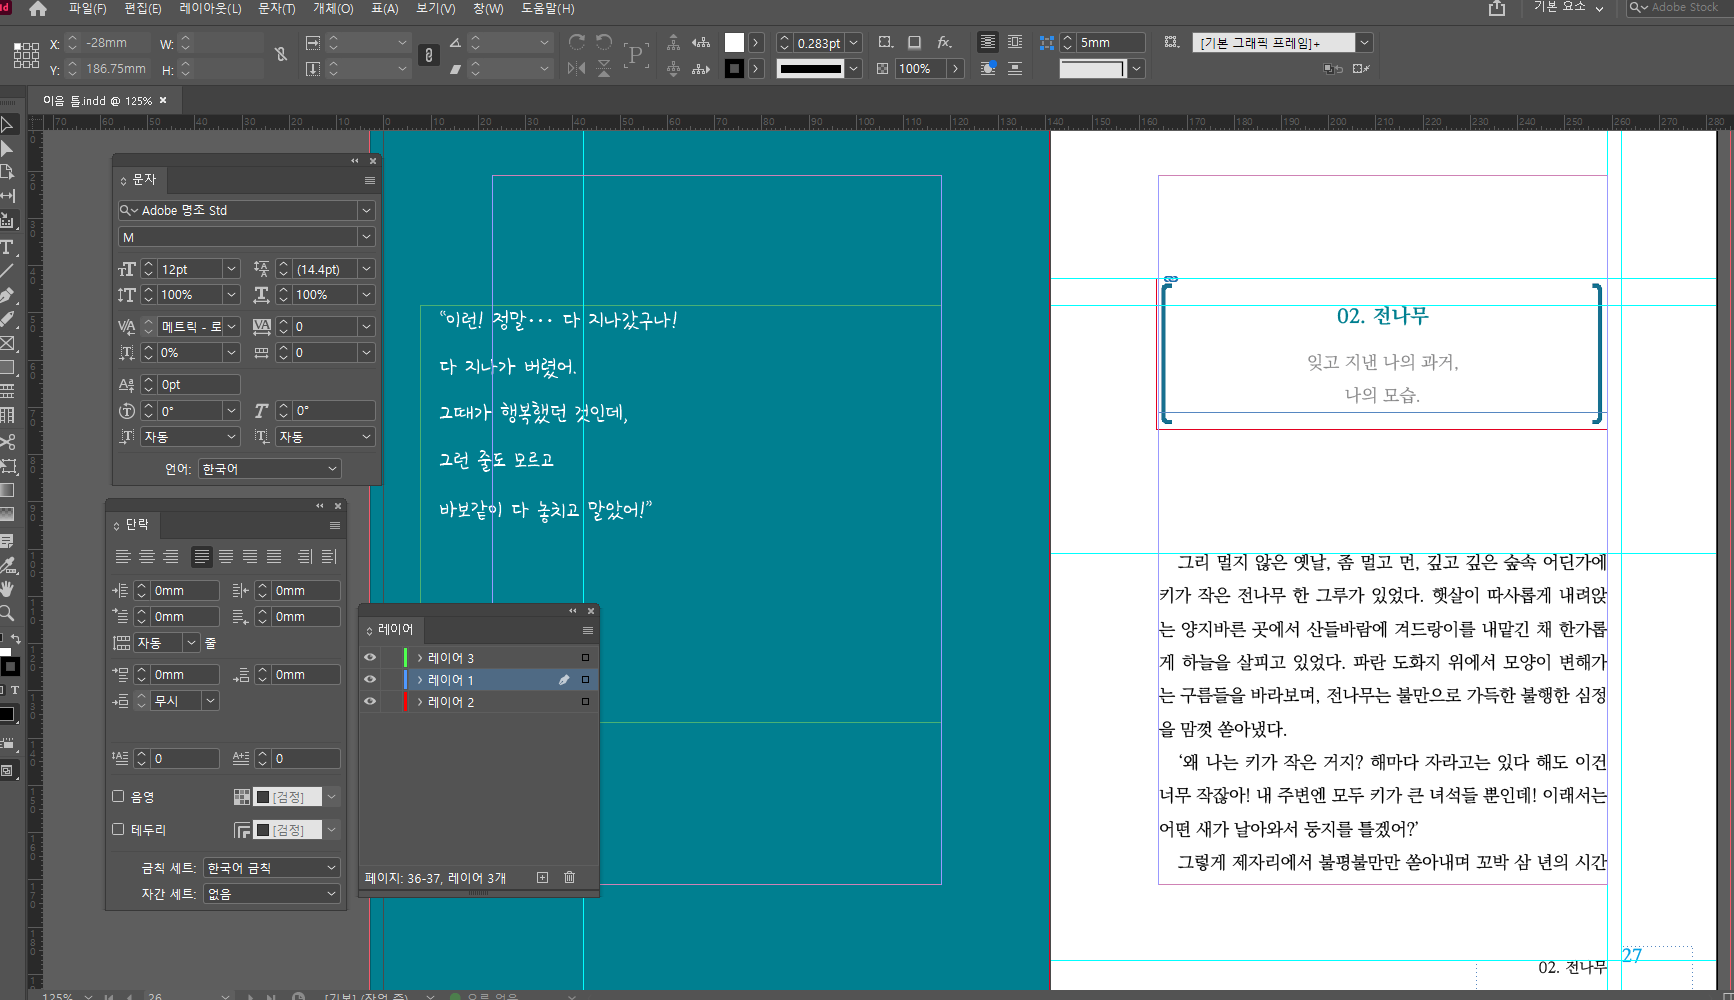The image size is (1734, 1000).
Task: Click the share document icon at the top right
Action: click(1497, 8)
